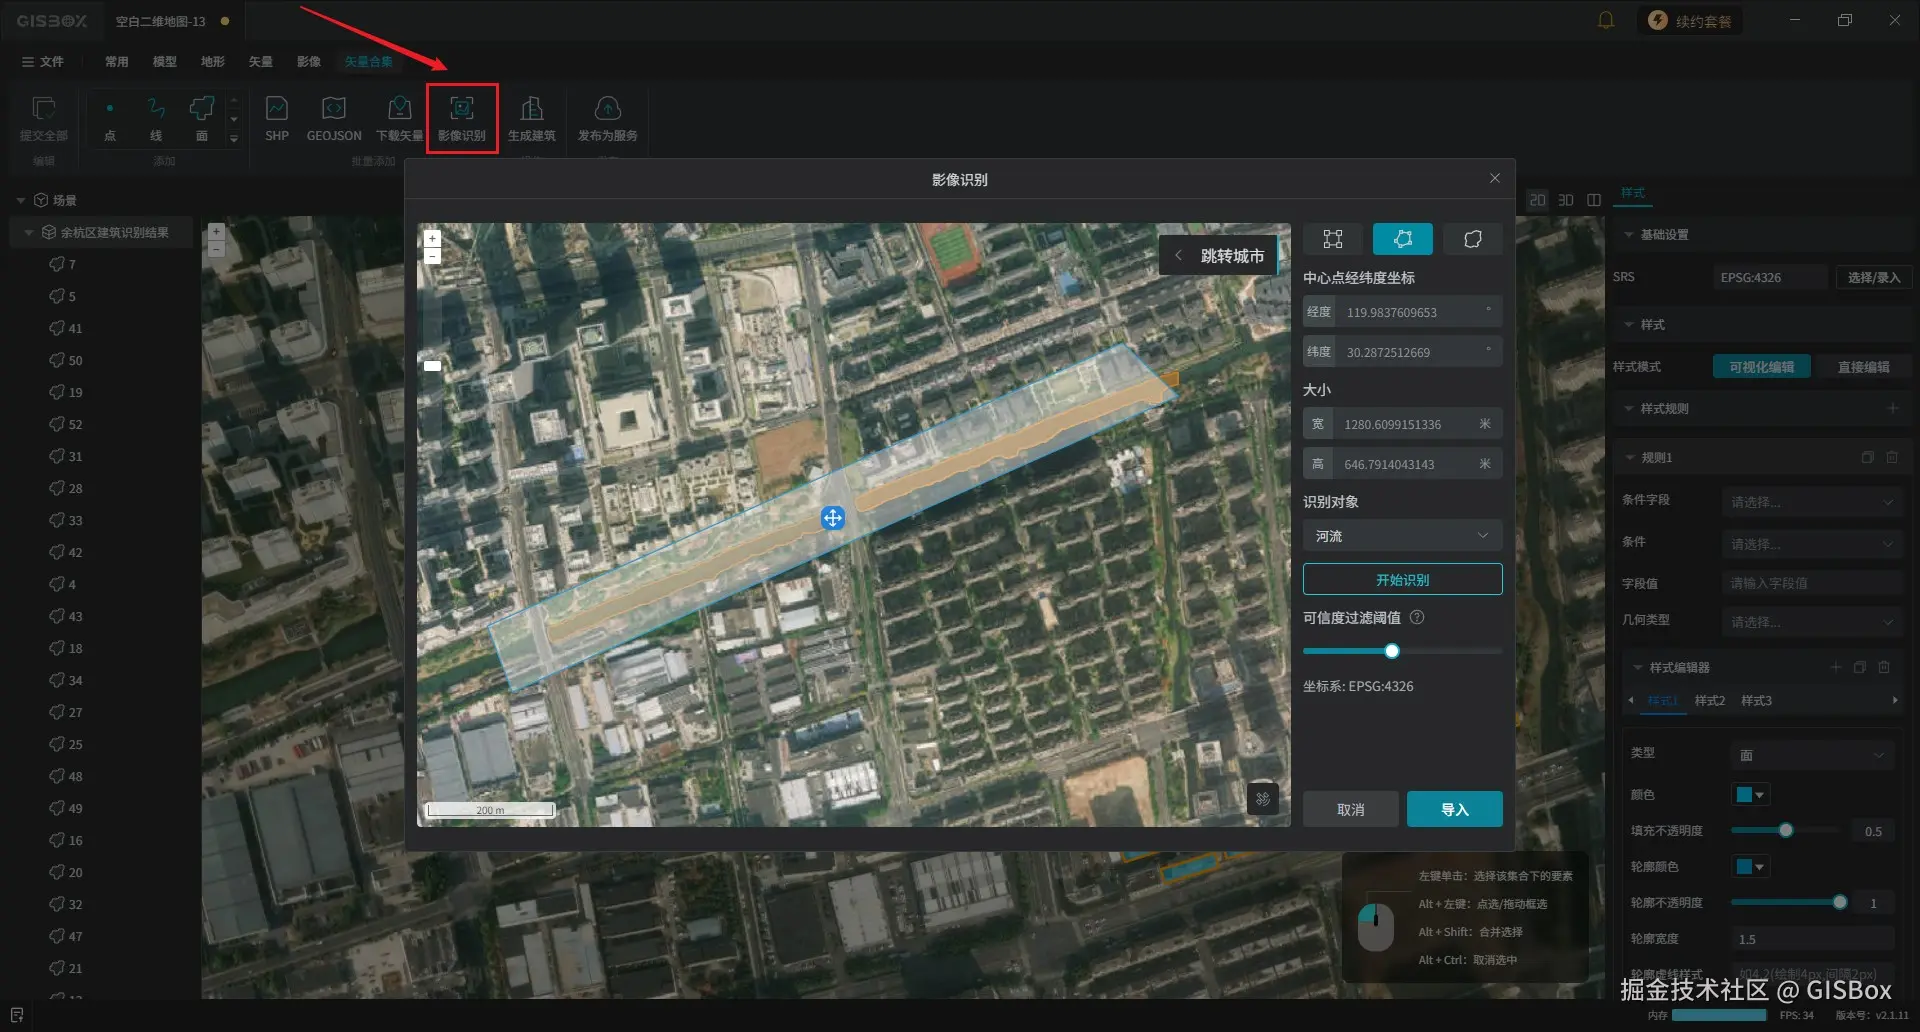Collapse the 规则1 section
The width and height of the screenshot is (1920, 1032).
click(1630, 457)
